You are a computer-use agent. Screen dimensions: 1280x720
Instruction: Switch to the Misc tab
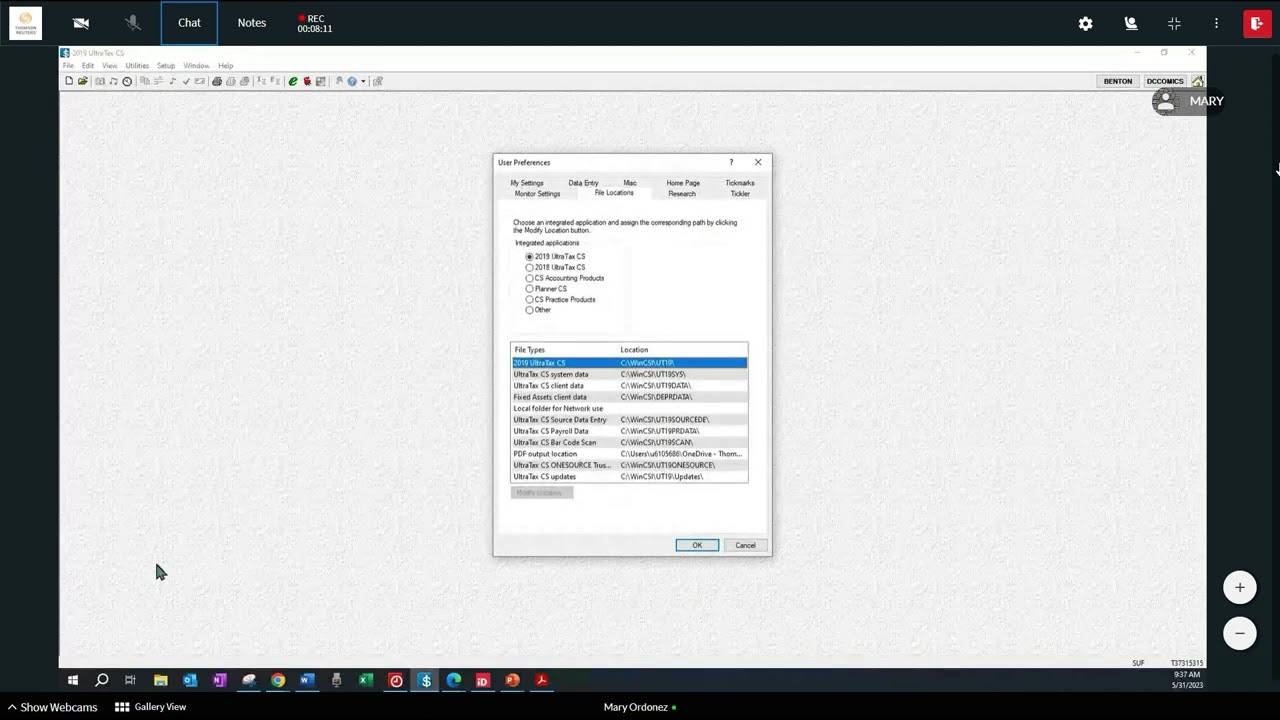pos(630,183)
